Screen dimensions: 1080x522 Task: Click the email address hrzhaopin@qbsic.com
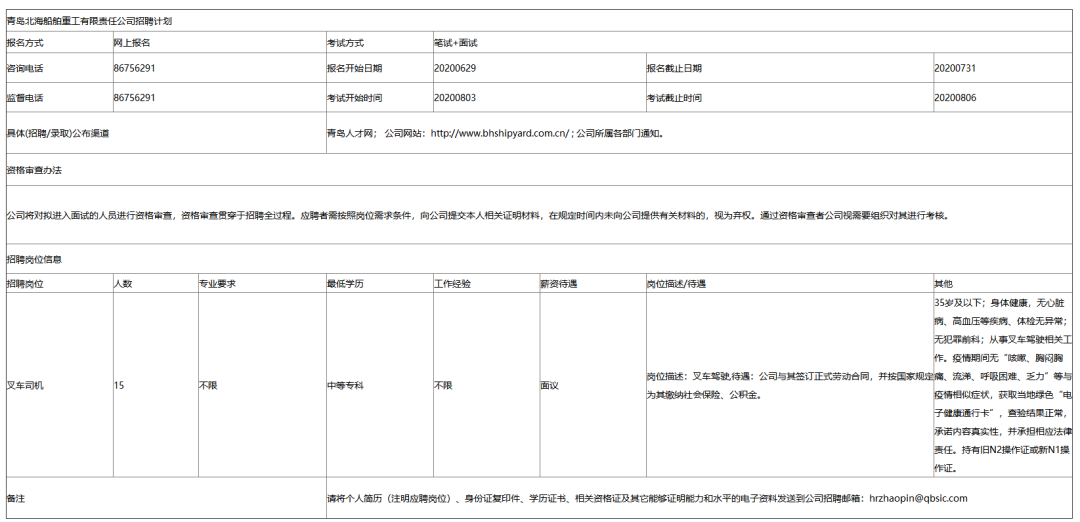(918, 498)
